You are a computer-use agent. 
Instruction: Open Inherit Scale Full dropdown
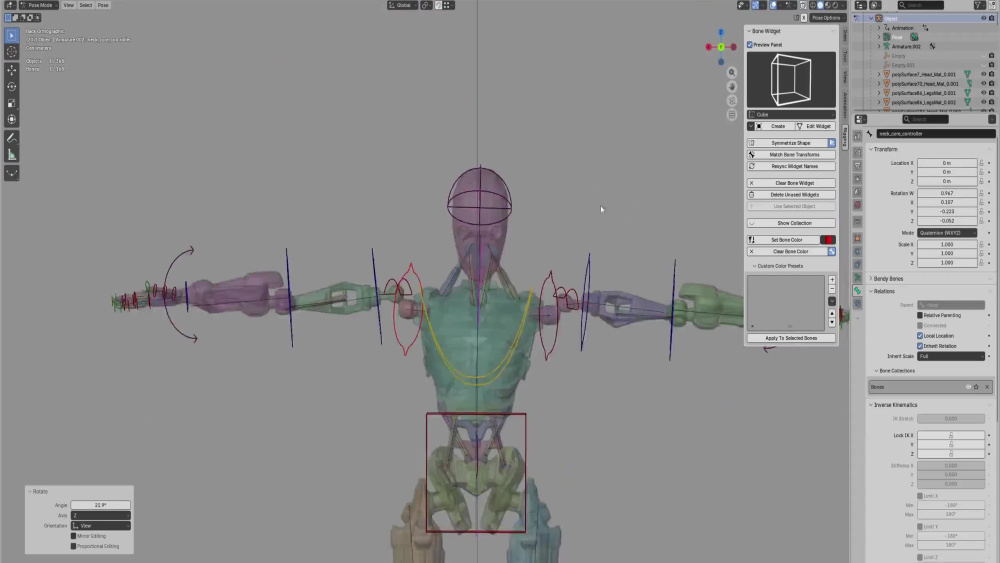point(951,356)
